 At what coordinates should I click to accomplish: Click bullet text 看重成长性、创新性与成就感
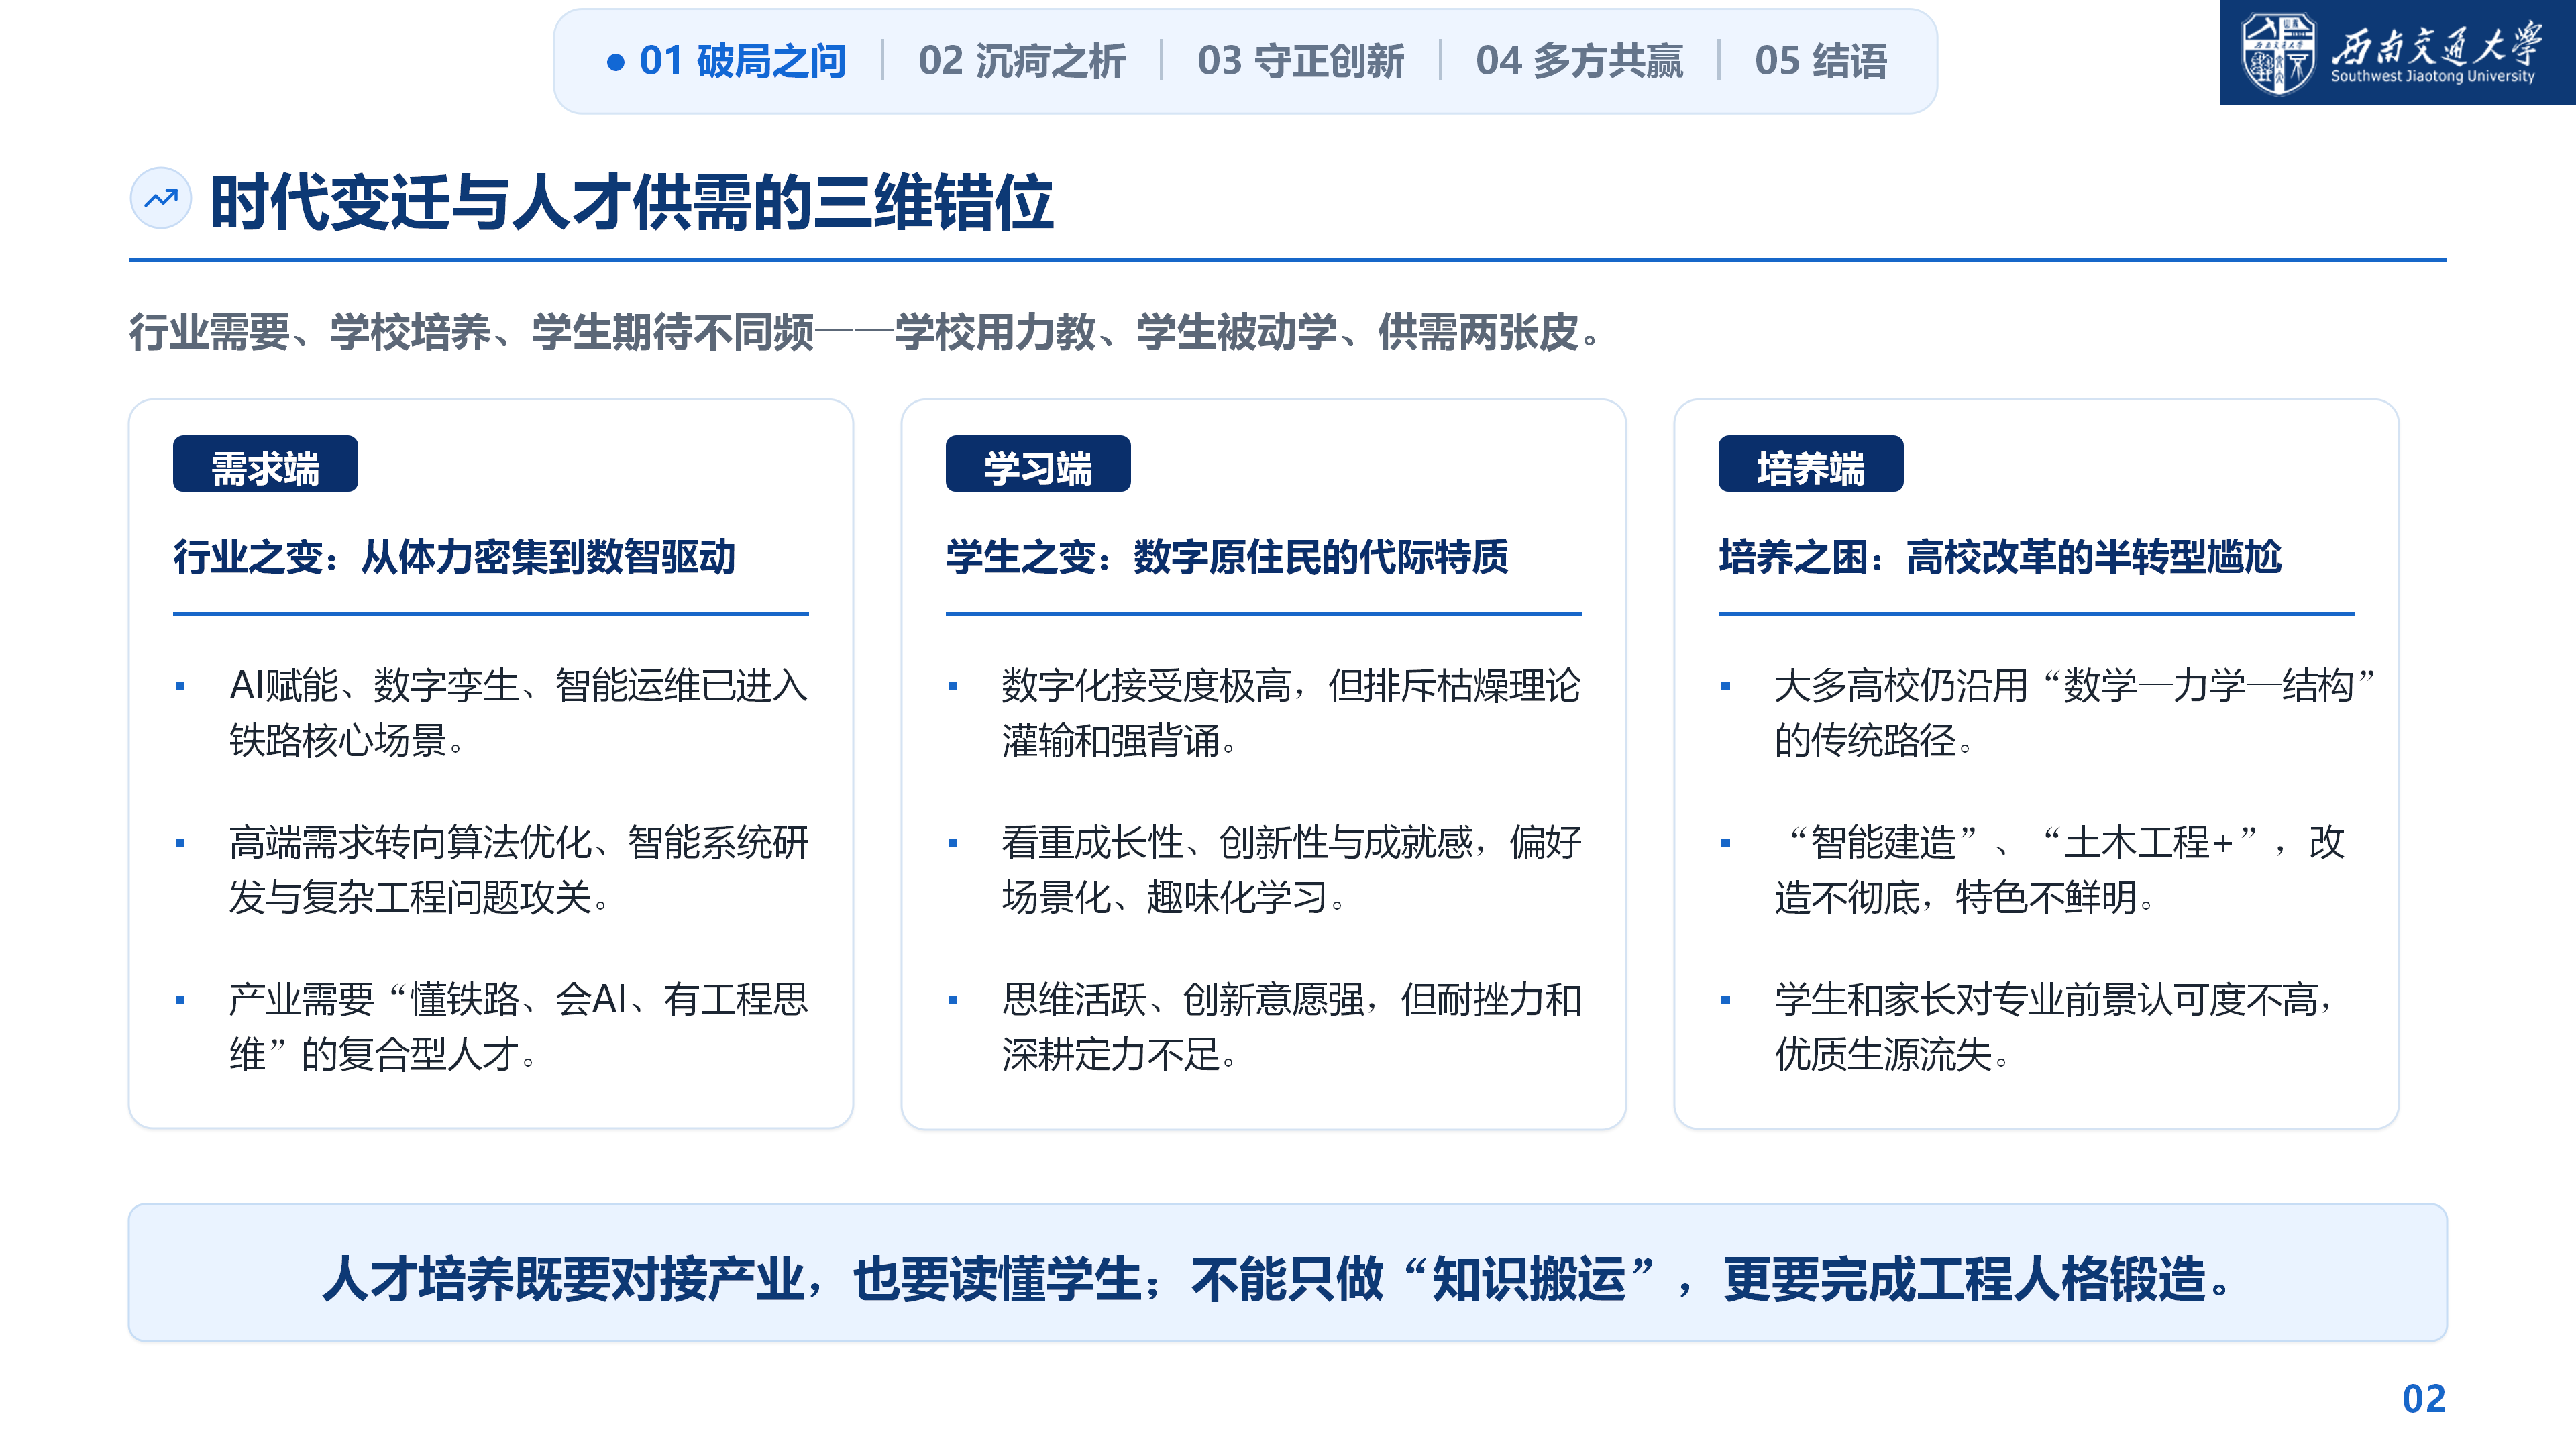point(1291,870)
